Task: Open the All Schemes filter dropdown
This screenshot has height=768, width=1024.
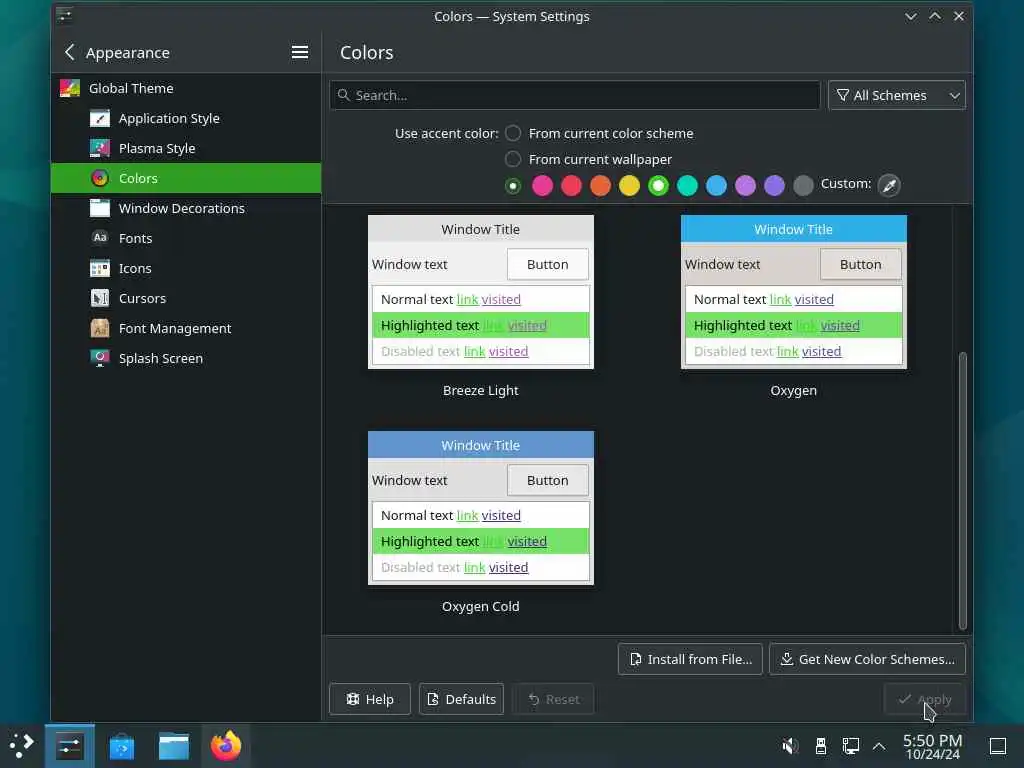Action: pyautogui.click(x=897, y=95)
